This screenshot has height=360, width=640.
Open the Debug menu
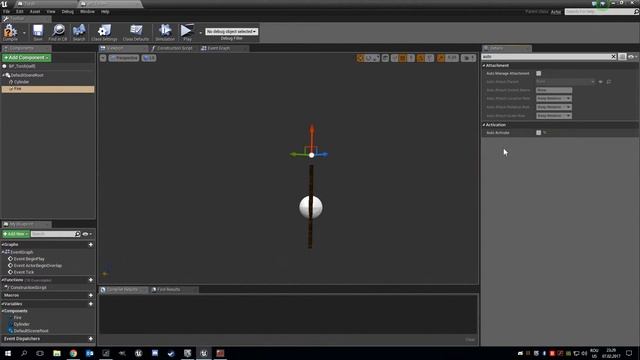click(67, 12)
